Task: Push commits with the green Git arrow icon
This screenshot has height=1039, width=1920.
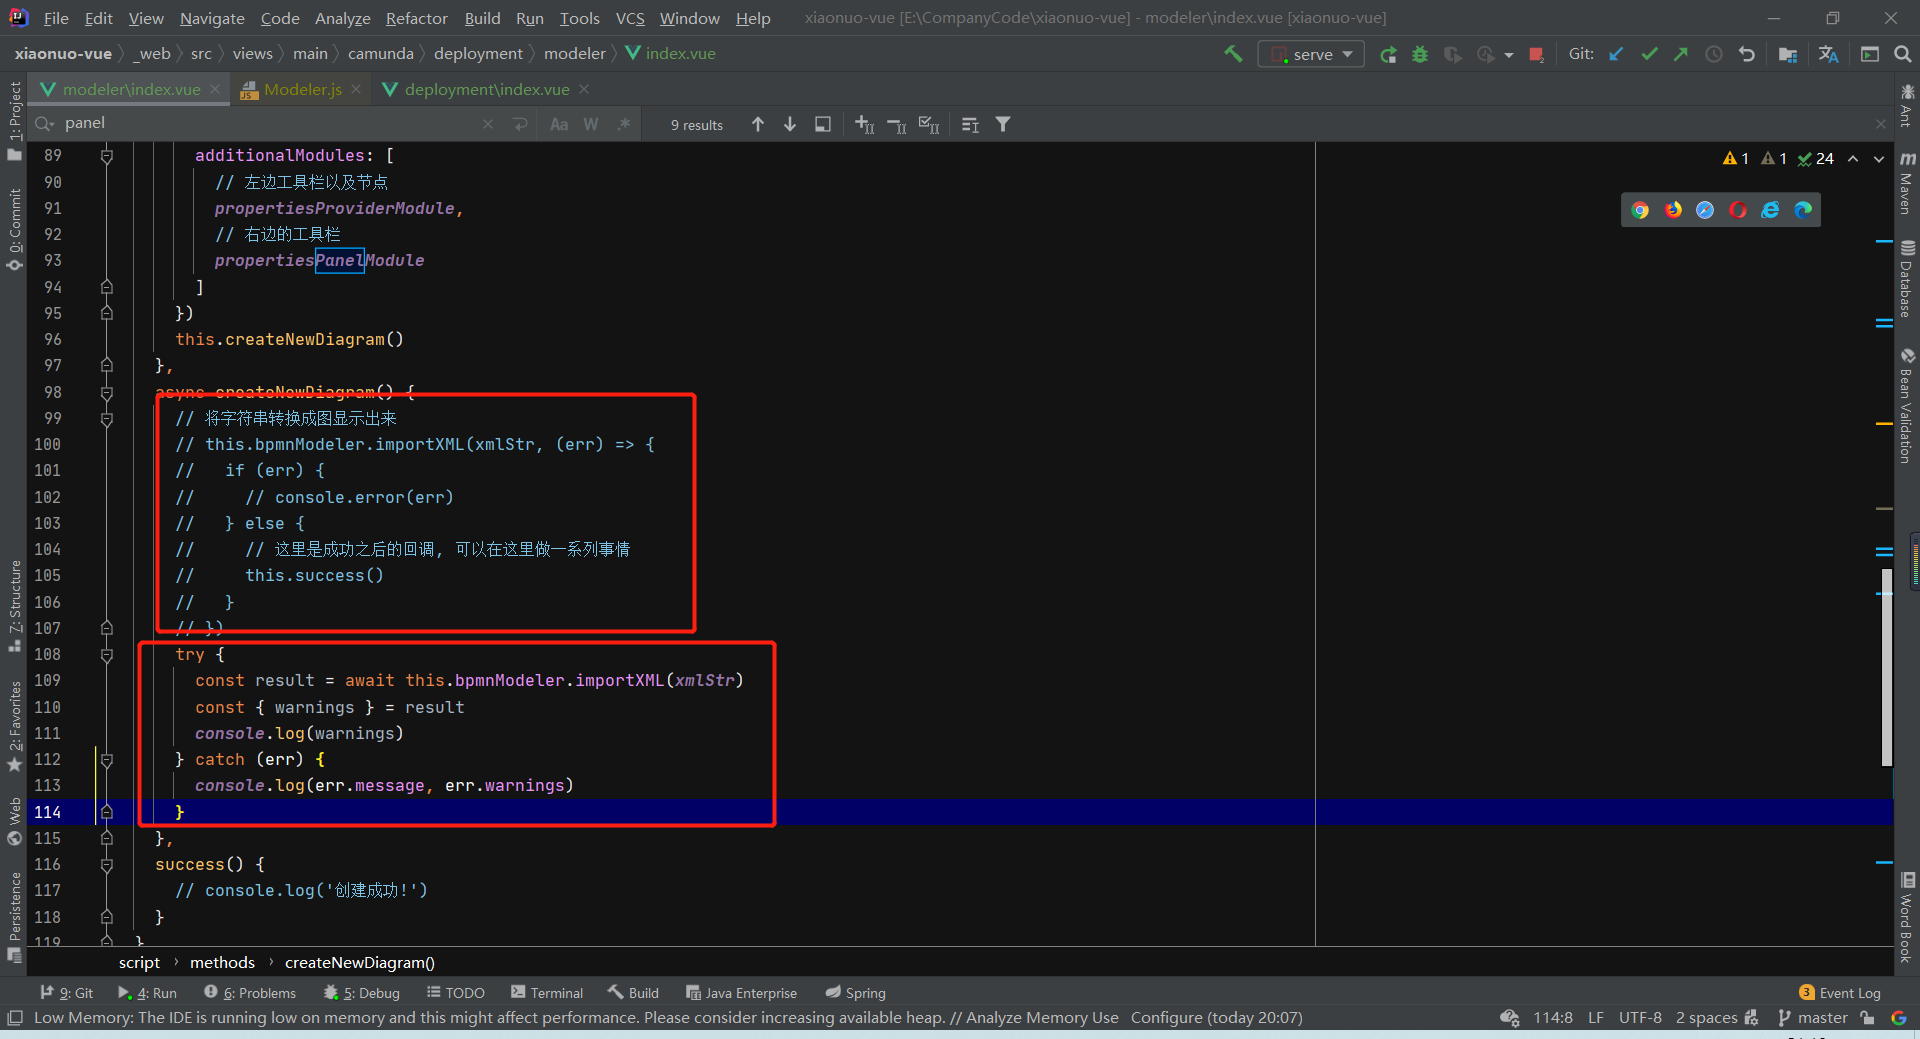Action: [1681, 54]
